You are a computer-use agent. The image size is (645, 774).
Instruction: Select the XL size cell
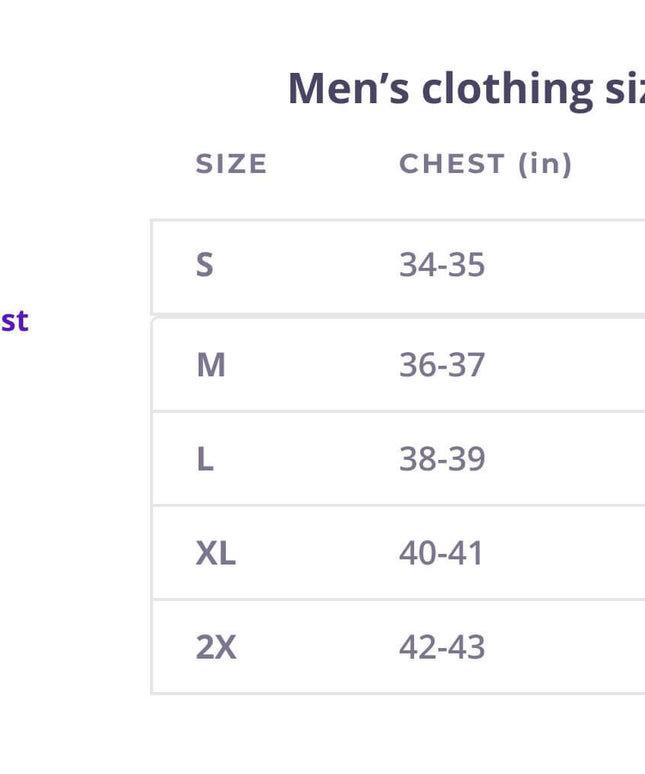(215, 553)
